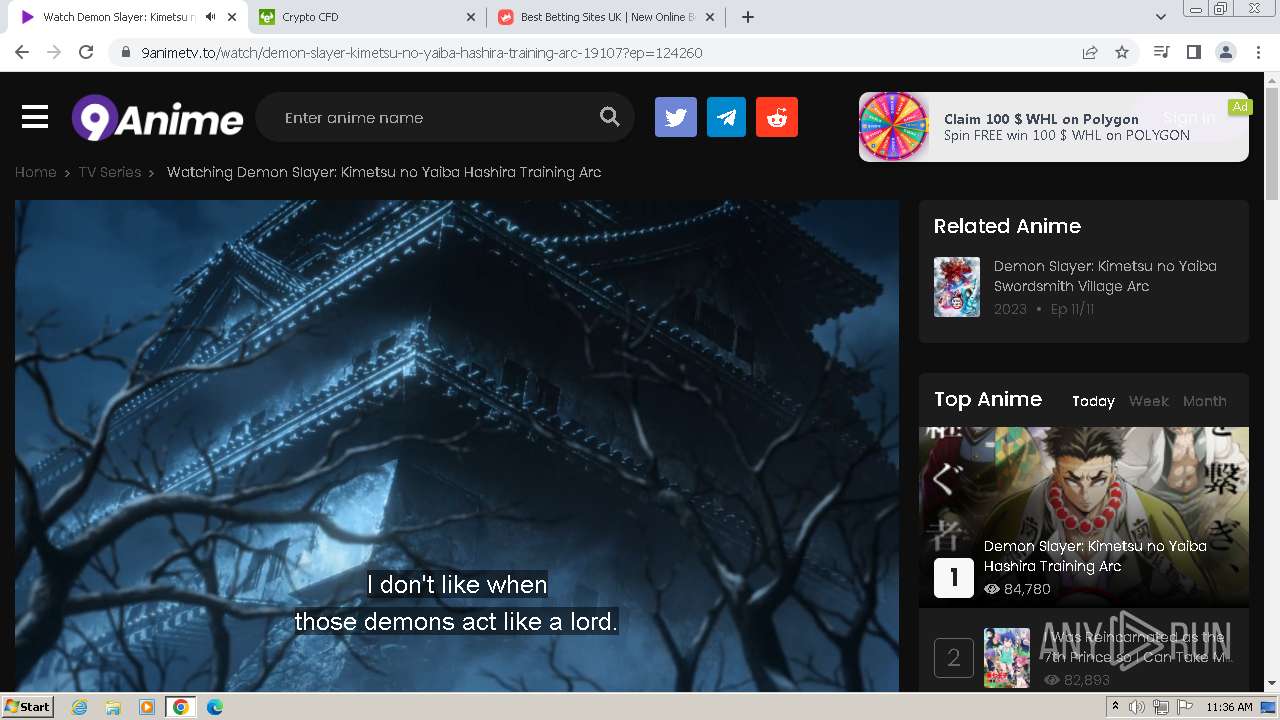The image size is (1280, 720).
Task: Click the share page icon
Action: click(x=1090, y=52)
